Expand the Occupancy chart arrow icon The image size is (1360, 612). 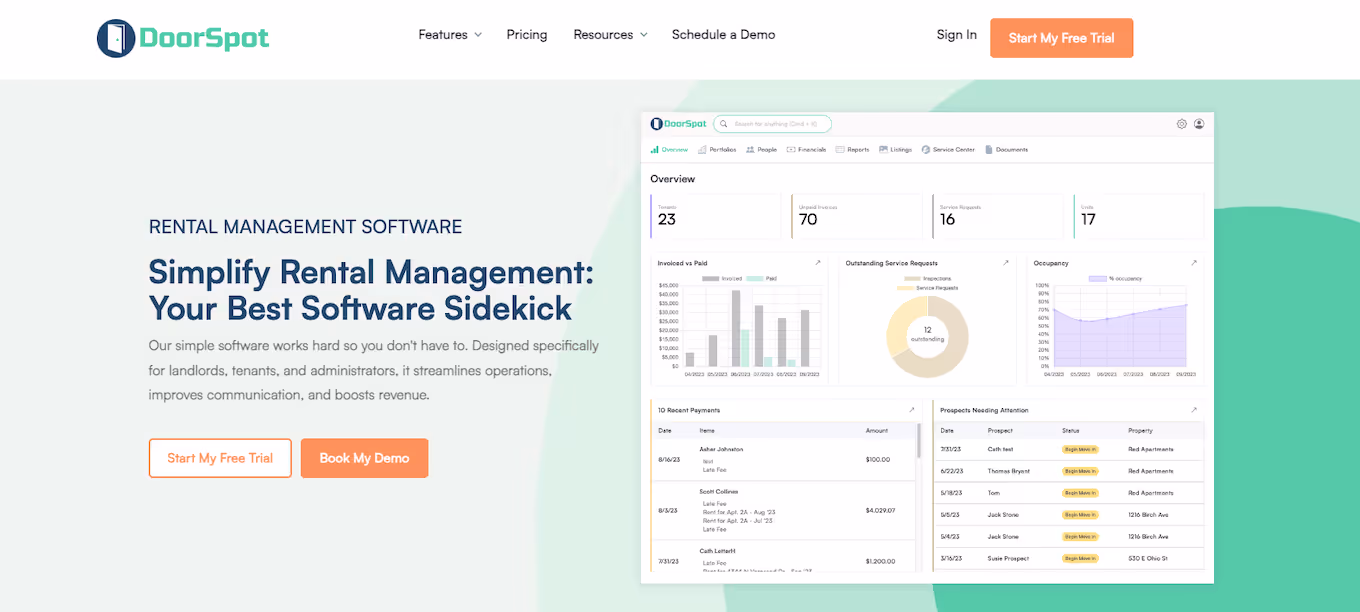pyautogui.click(x=1193, y=263)
